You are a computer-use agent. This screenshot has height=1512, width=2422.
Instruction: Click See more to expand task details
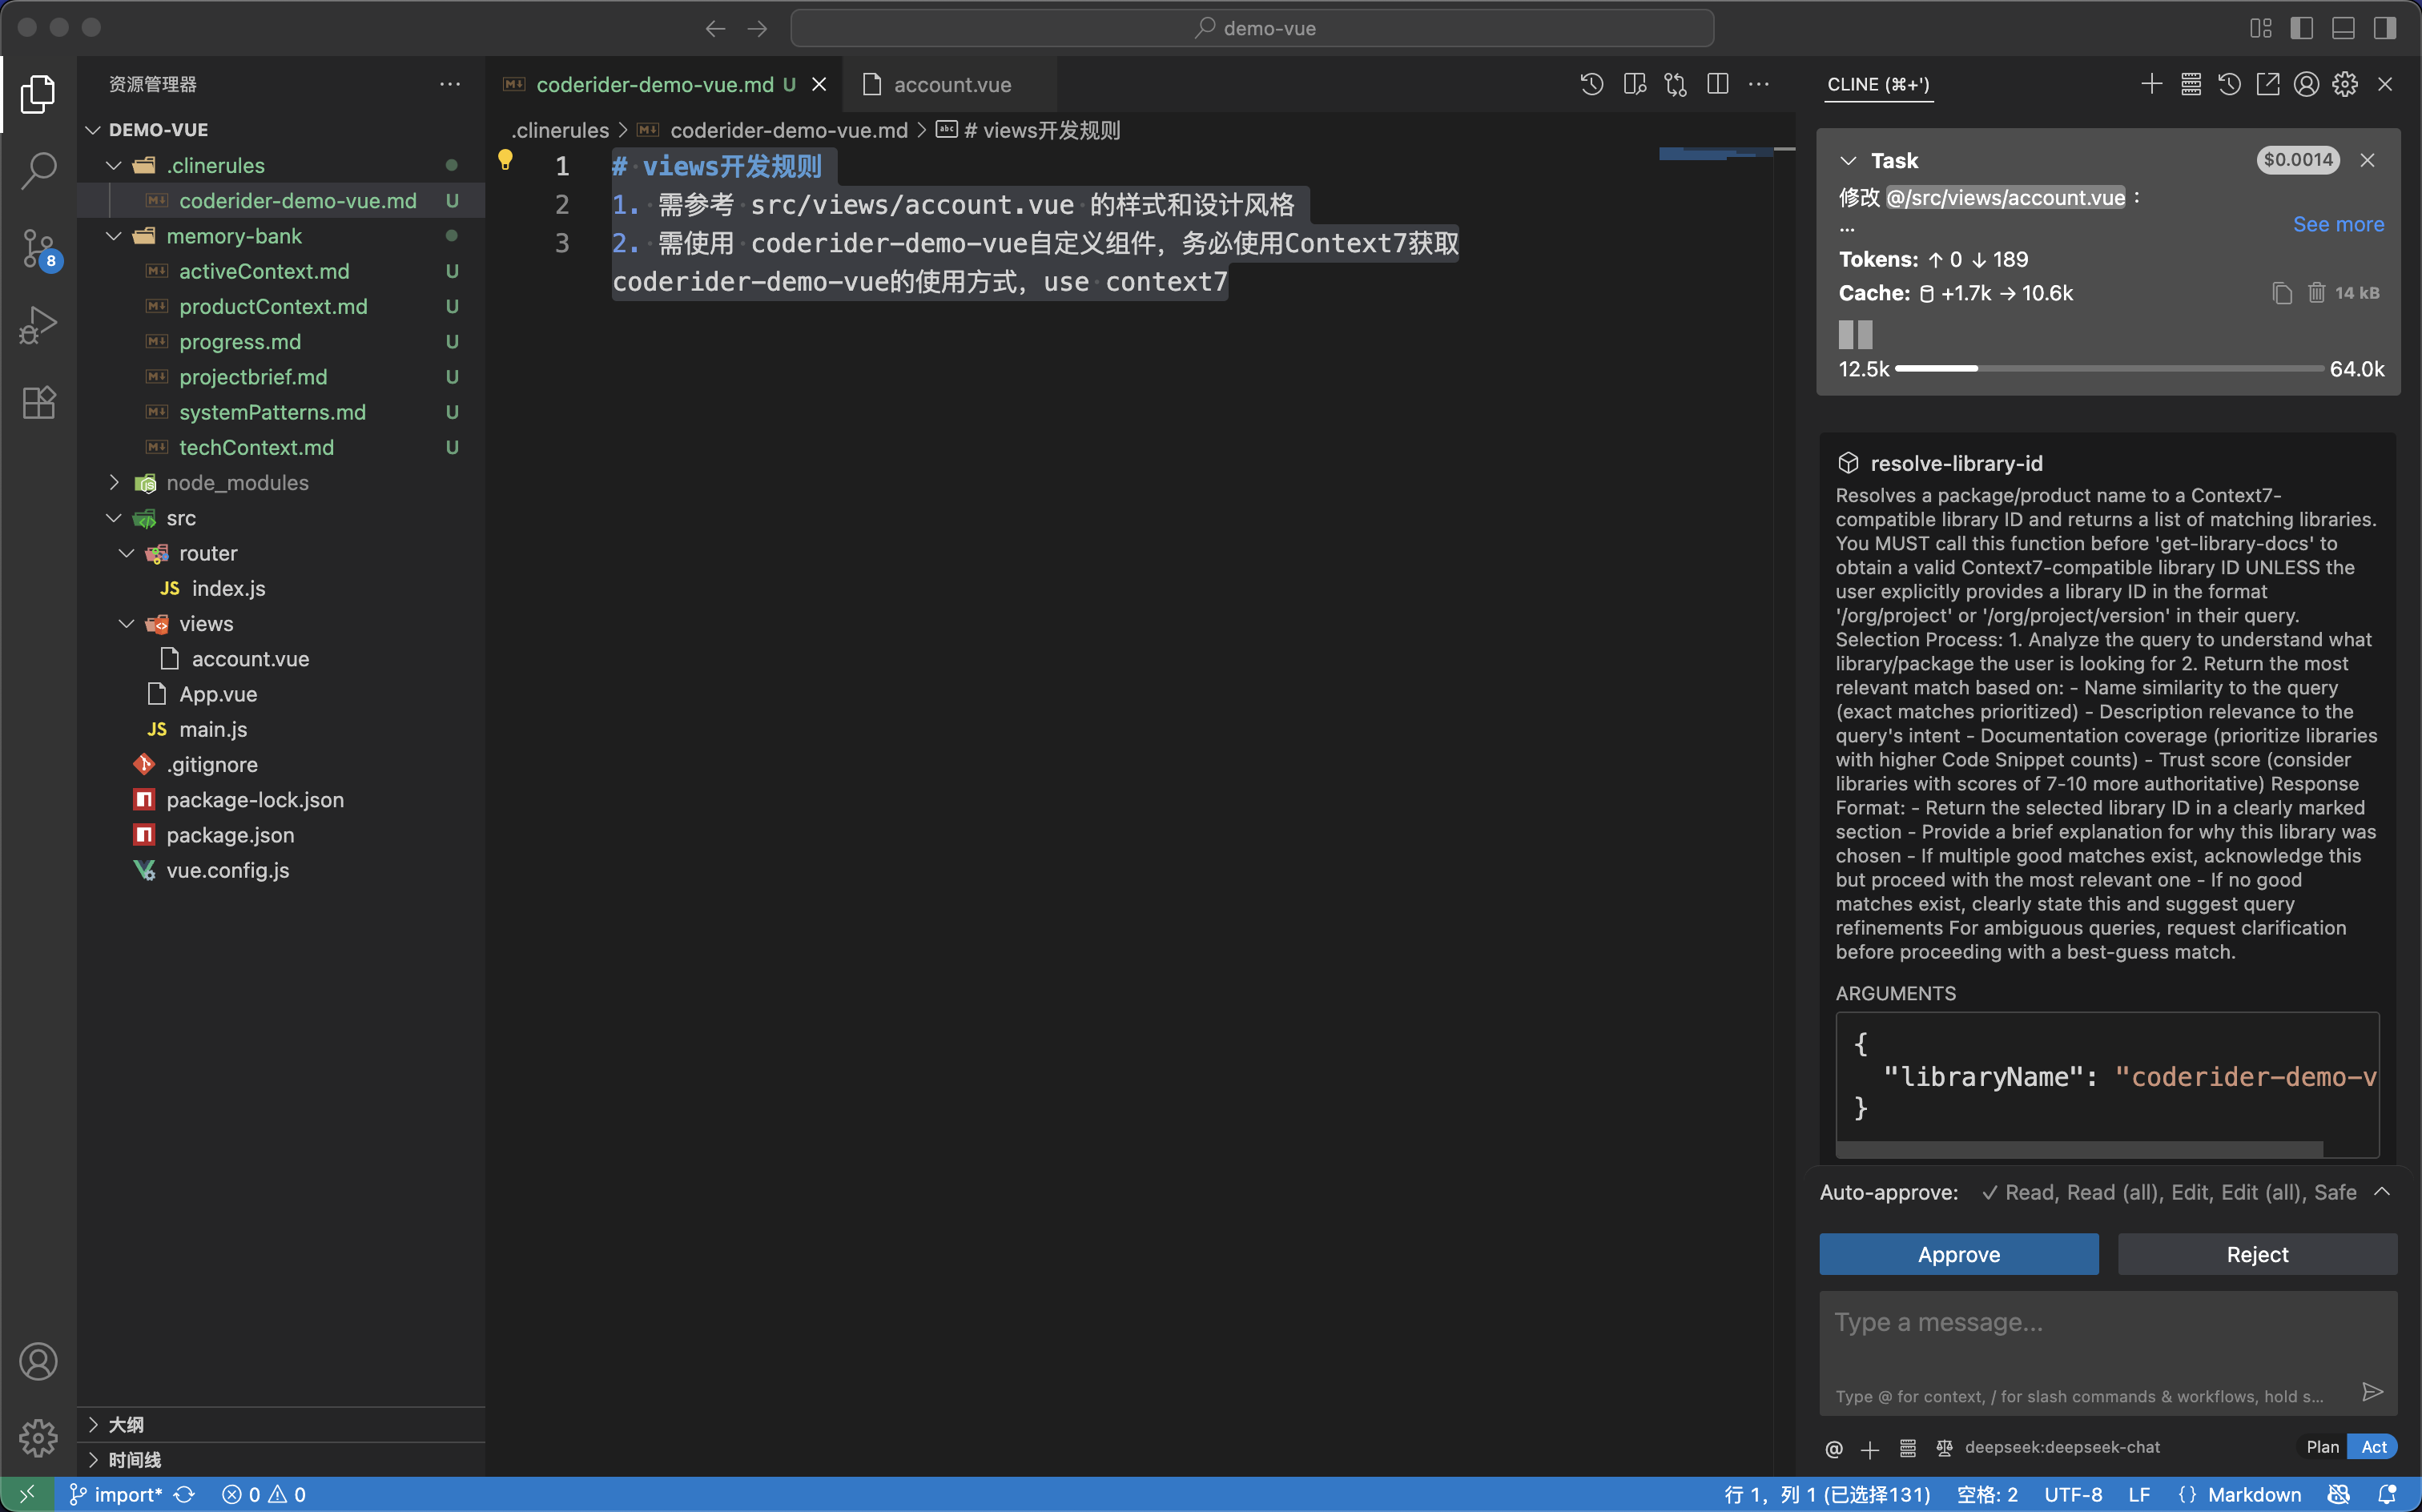click(2338, 224)
